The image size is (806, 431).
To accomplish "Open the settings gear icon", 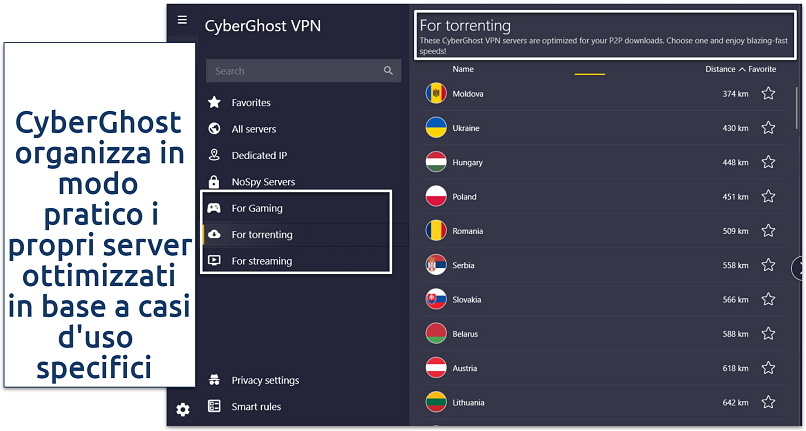I will click(x=182, y=409).
